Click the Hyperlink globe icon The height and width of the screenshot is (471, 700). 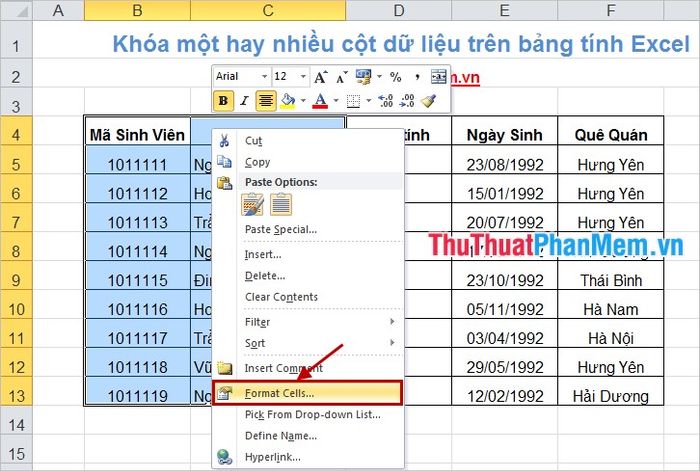coord(225,457)
